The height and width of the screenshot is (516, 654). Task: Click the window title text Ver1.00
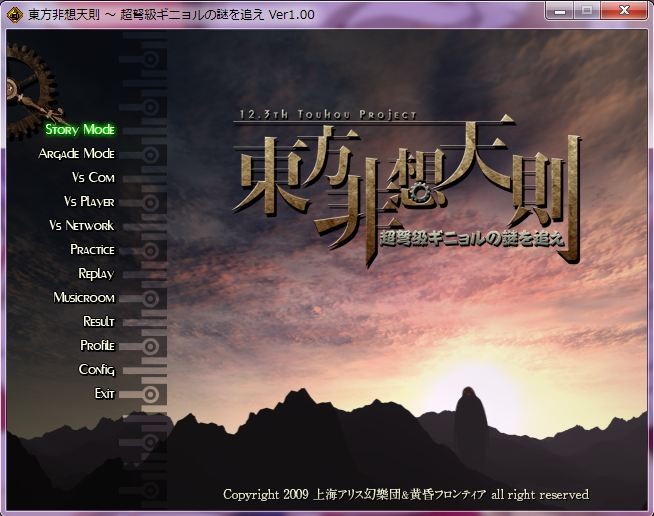coord(291,15)
